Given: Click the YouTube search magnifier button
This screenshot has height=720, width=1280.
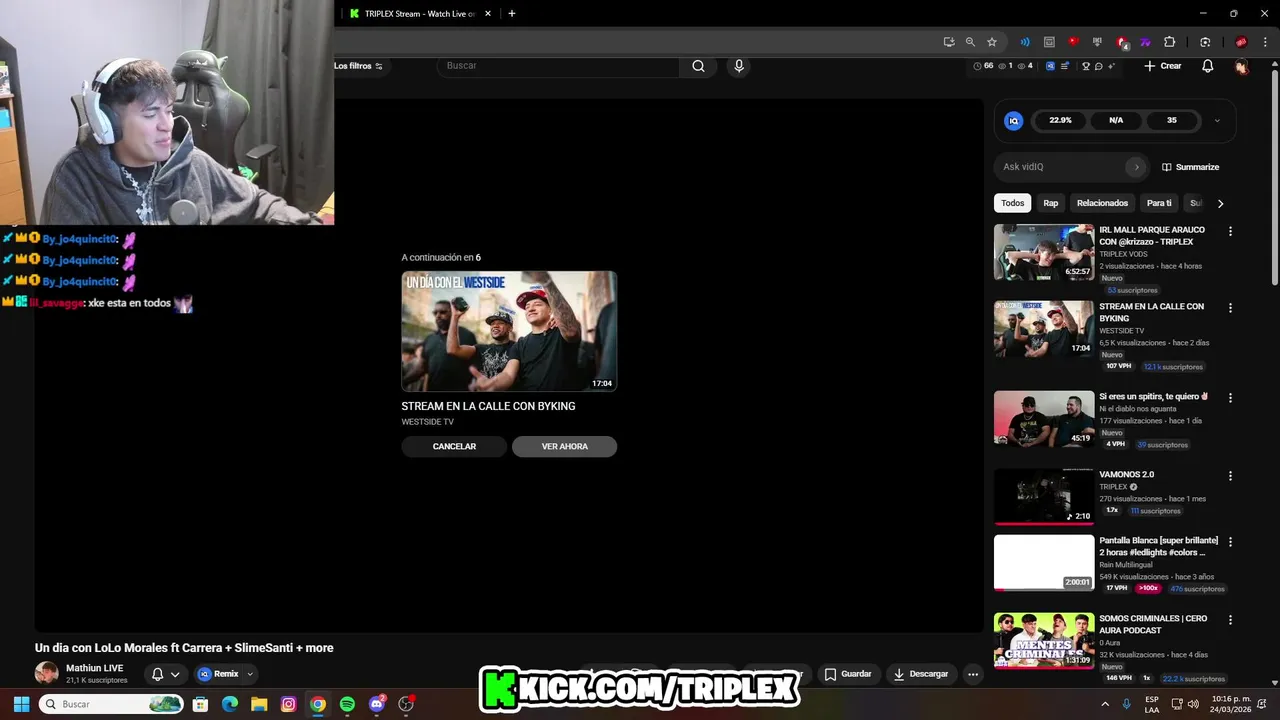Looking at the screenshot, I should [x=698, y=66].
